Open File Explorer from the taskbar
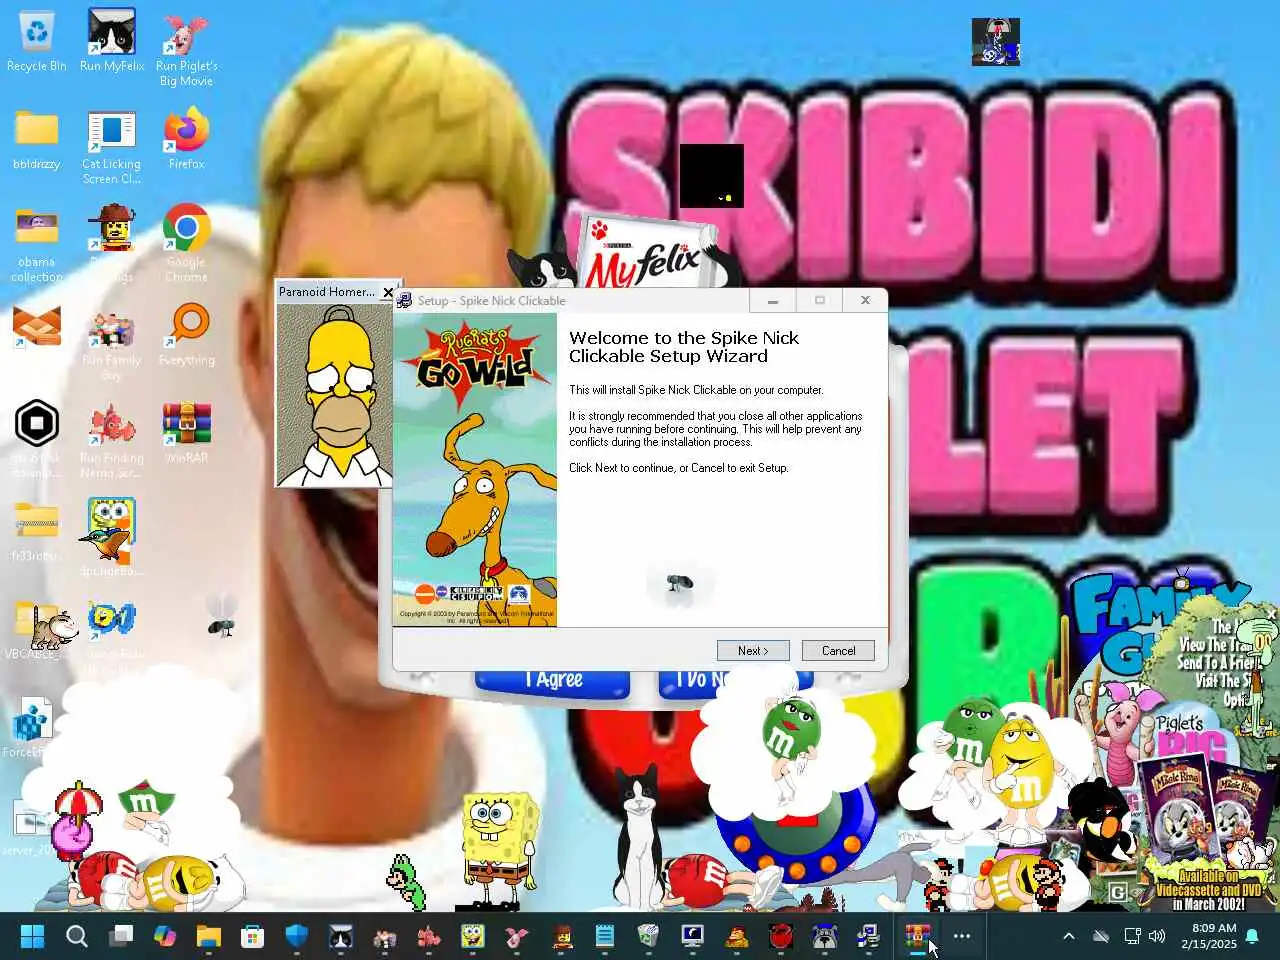 pos(209,936)
